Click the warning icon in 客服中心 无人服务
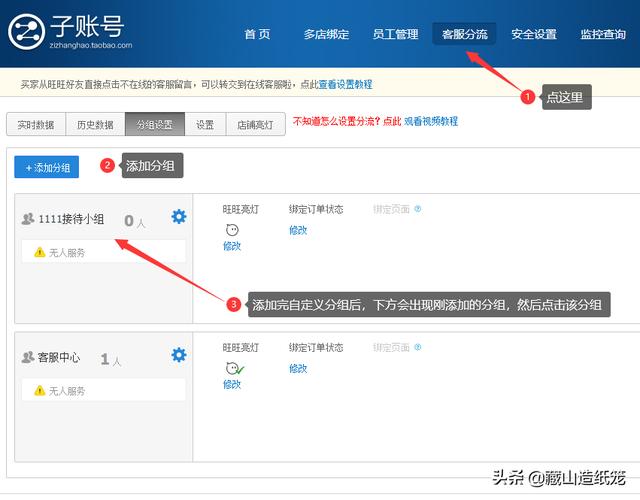640x500 pixels. coord(40,390)
